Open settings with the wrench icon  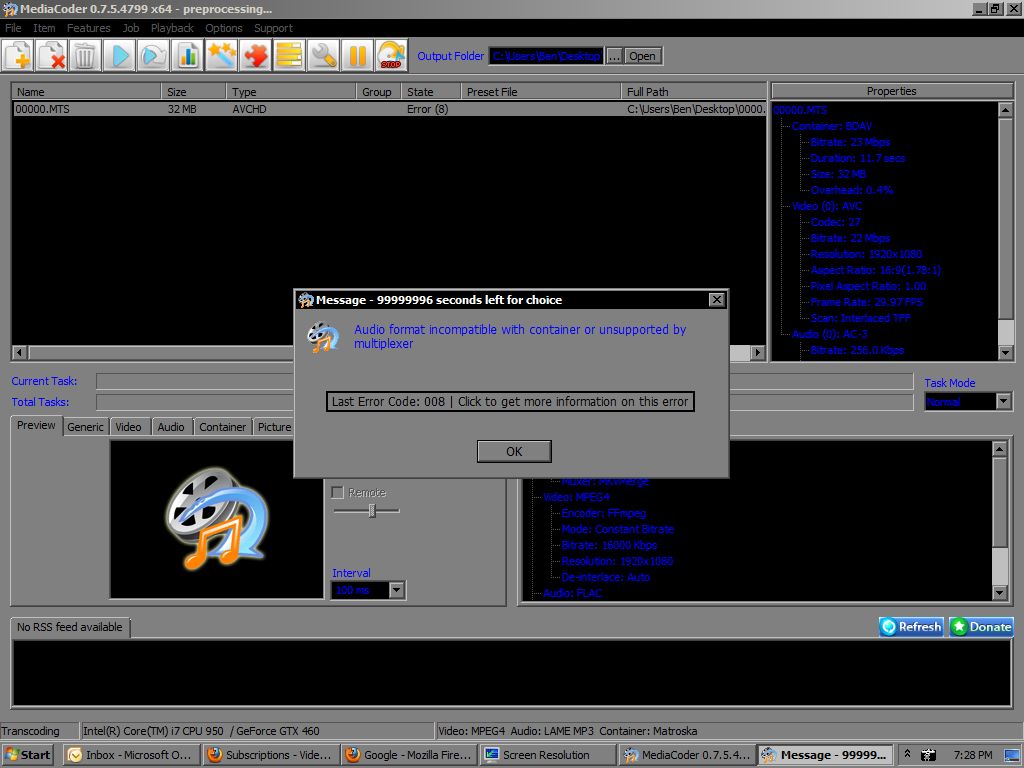(323, 56)
